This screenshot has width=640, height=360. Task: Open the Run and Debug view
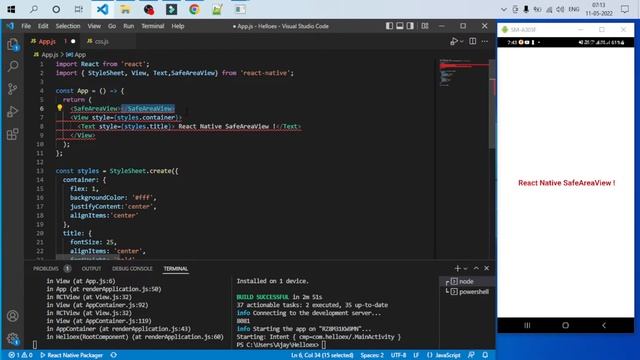pyautogui.click(x=13, y=111)
